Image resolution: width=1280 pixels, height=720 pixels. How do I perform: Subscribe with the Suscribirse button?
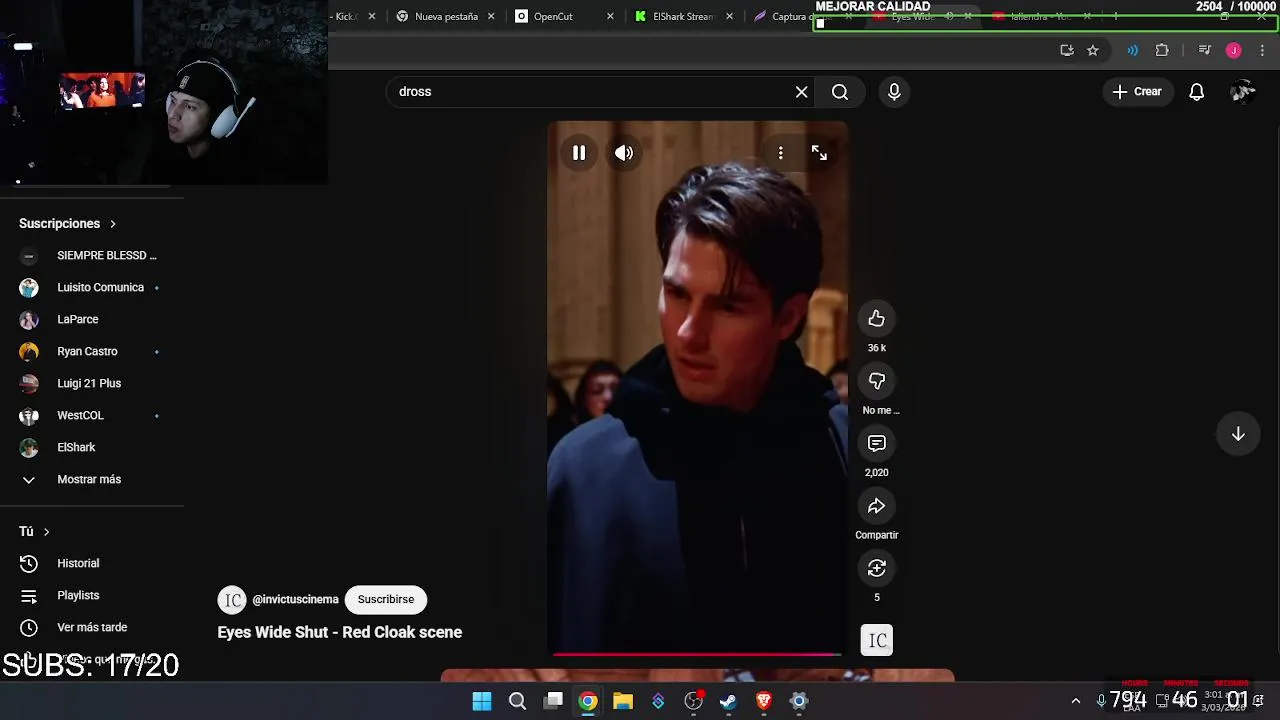pyautogui.click(x=386, y=599)
